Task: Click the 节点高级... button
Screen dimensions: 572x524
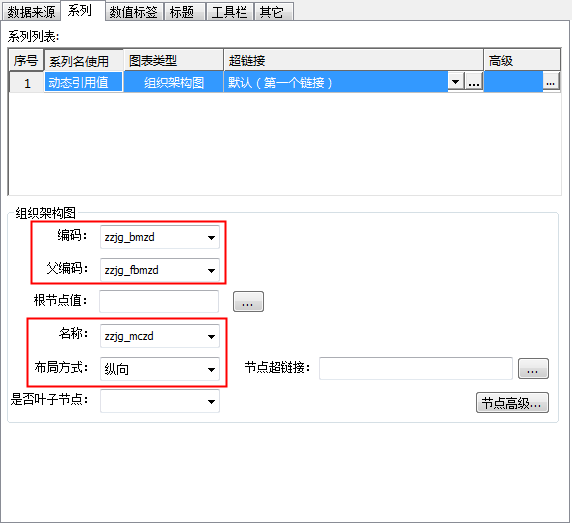Action: pyautogui.click(x=512, y=403)
